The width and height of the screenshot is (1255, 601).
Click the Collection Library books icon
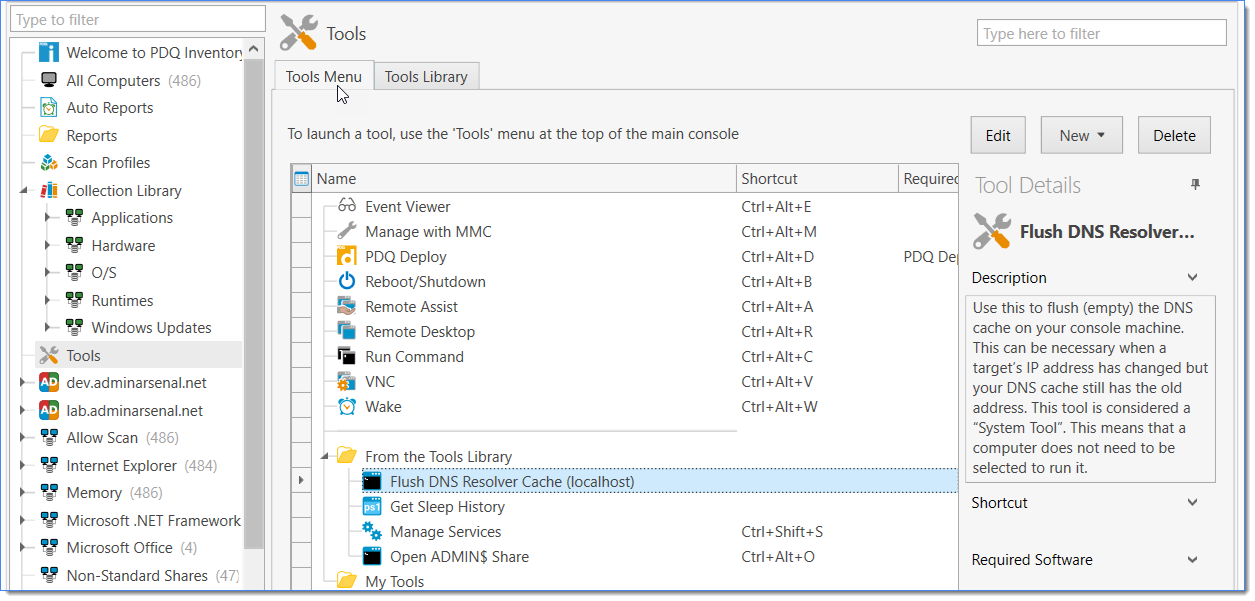pos(49,190)
